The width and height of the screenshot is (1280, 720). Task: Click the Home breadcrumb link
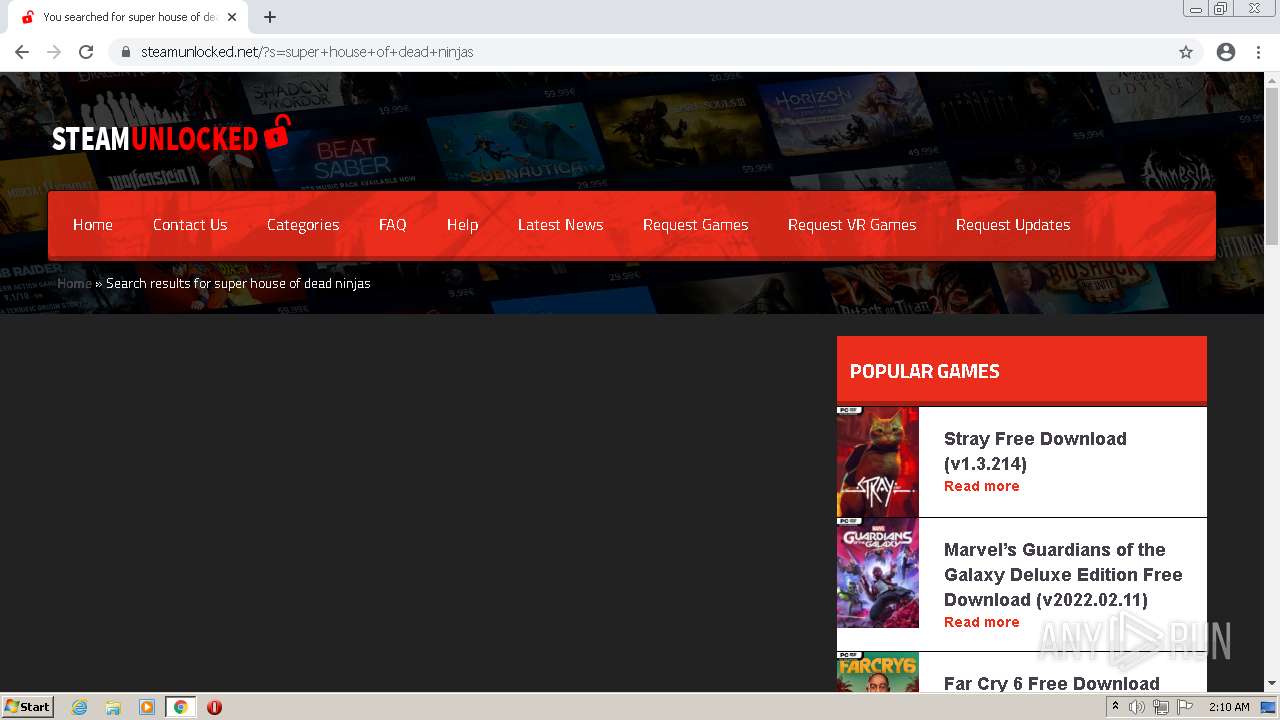pyautogui.click(x=74, y=283)
